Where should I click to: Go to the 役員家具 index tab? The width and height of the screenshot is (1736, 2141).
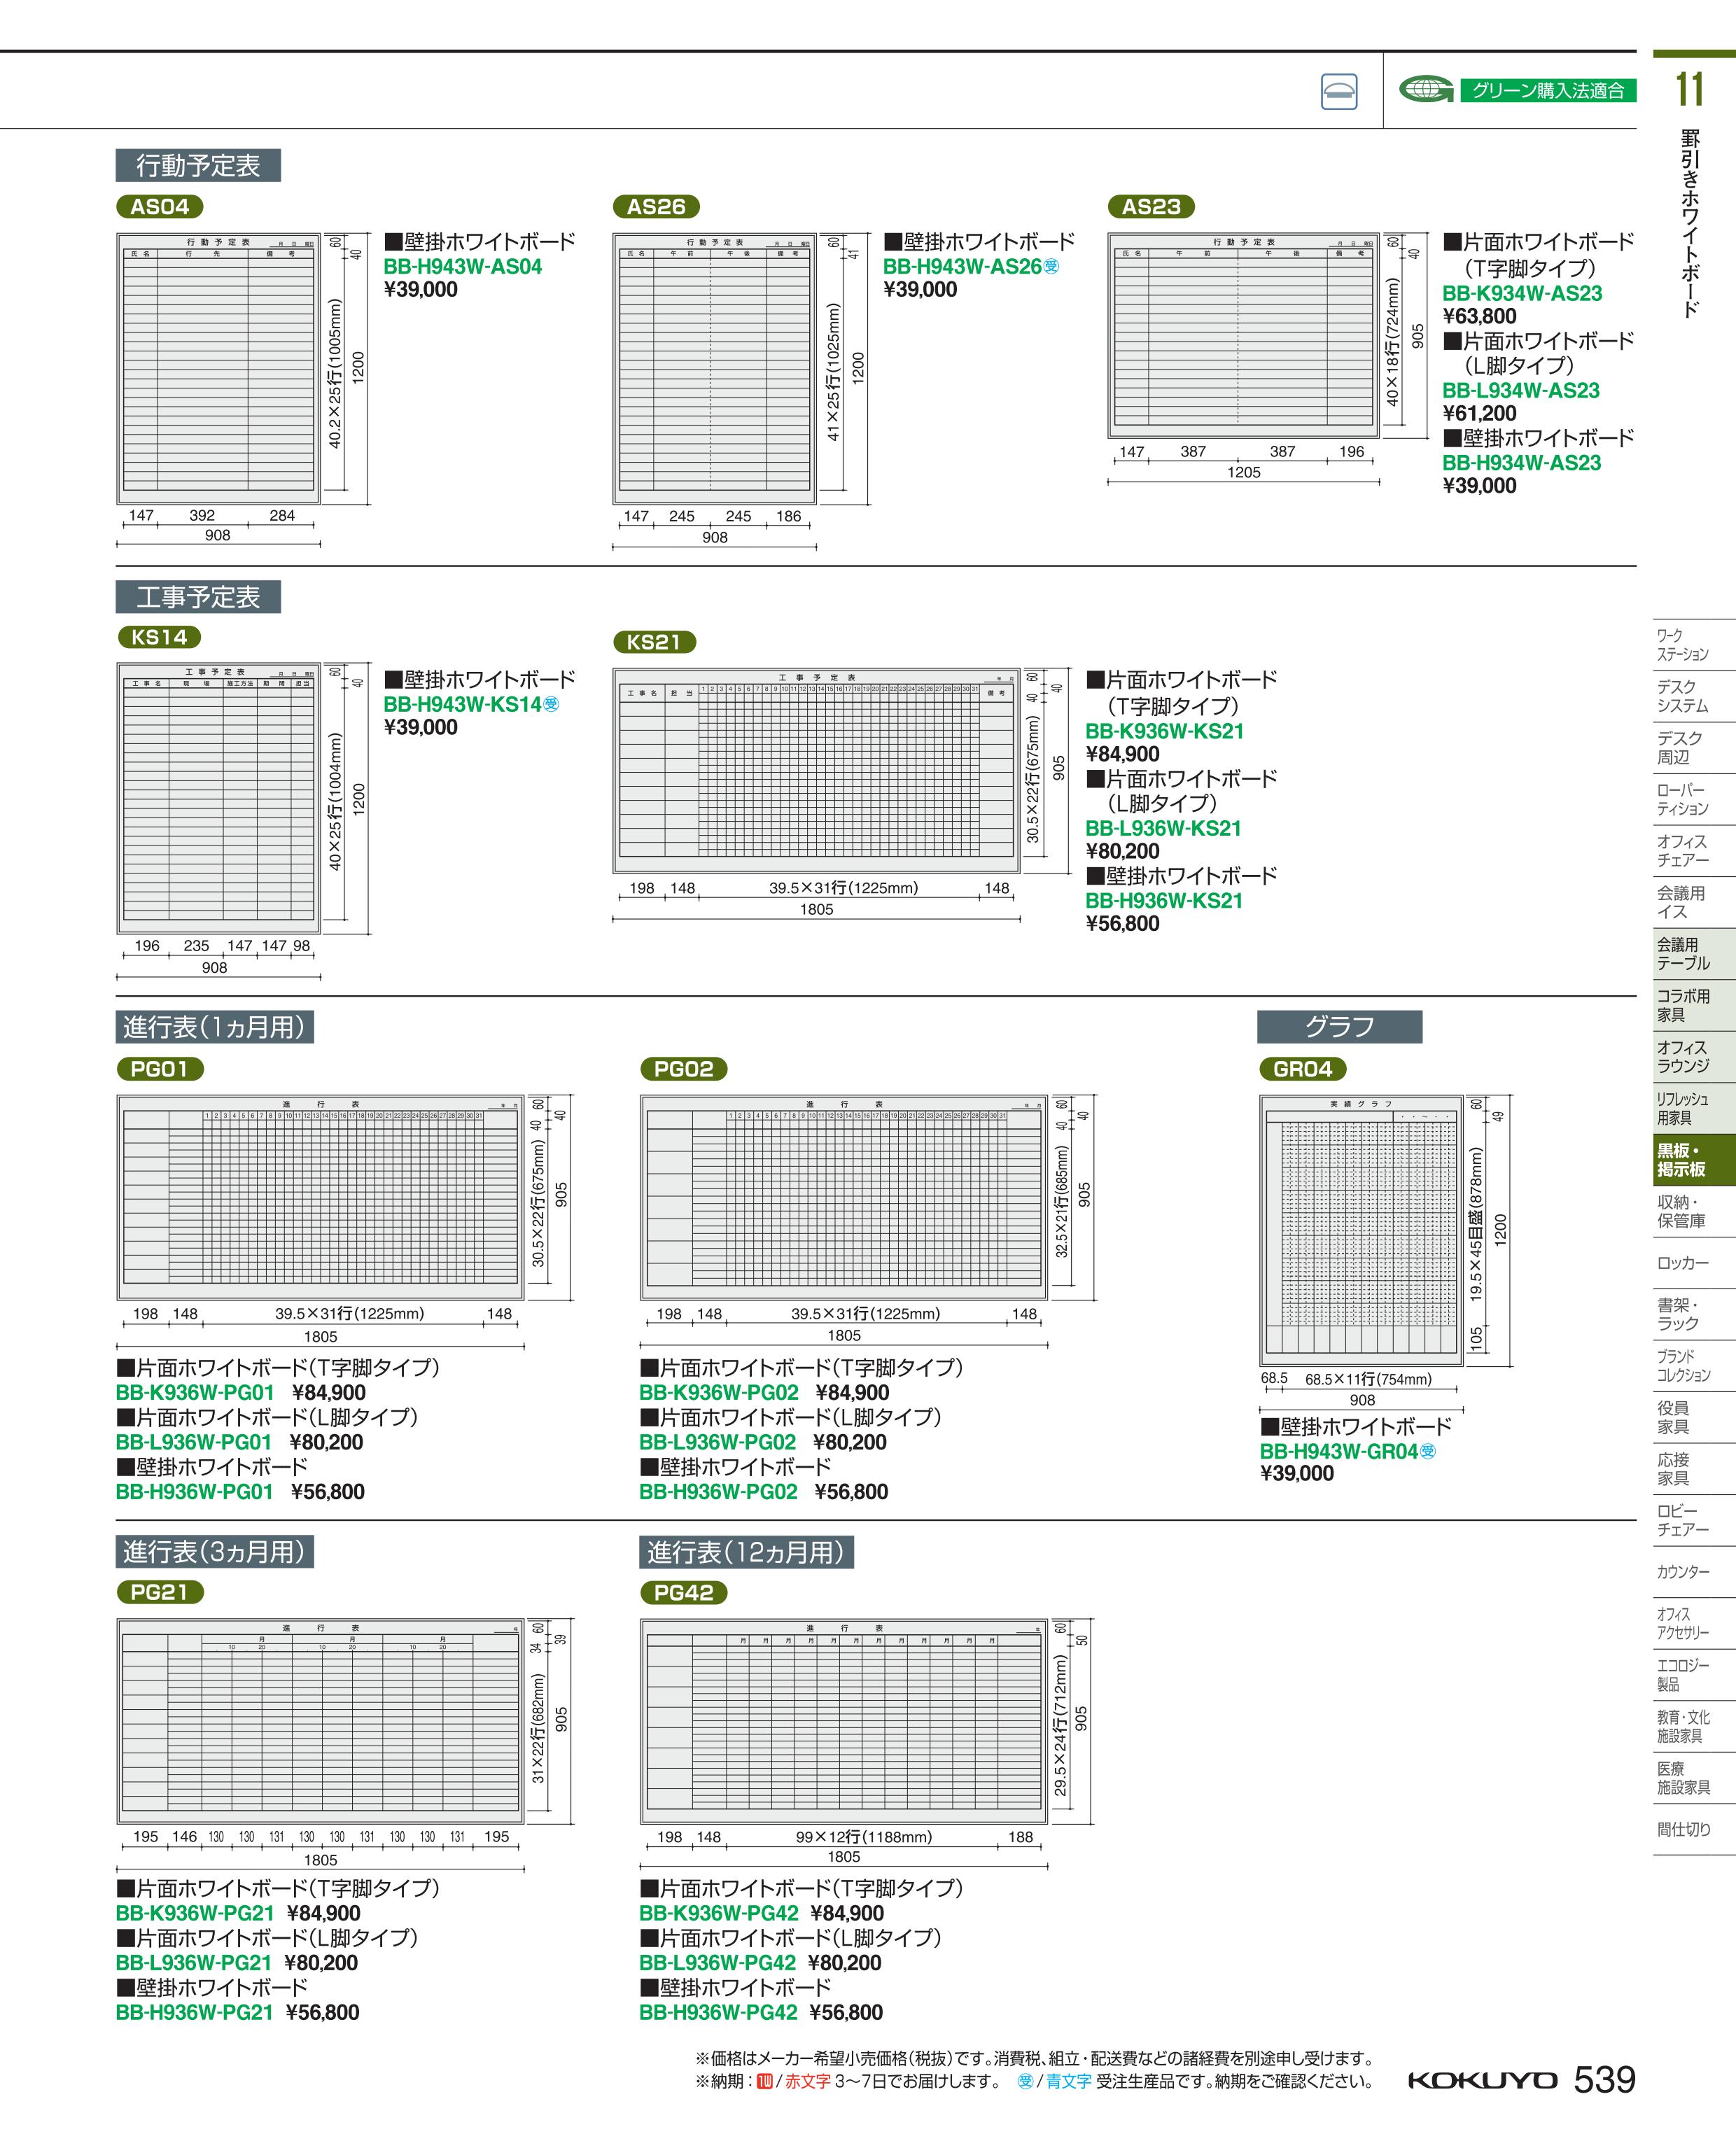[1694, 1417]
